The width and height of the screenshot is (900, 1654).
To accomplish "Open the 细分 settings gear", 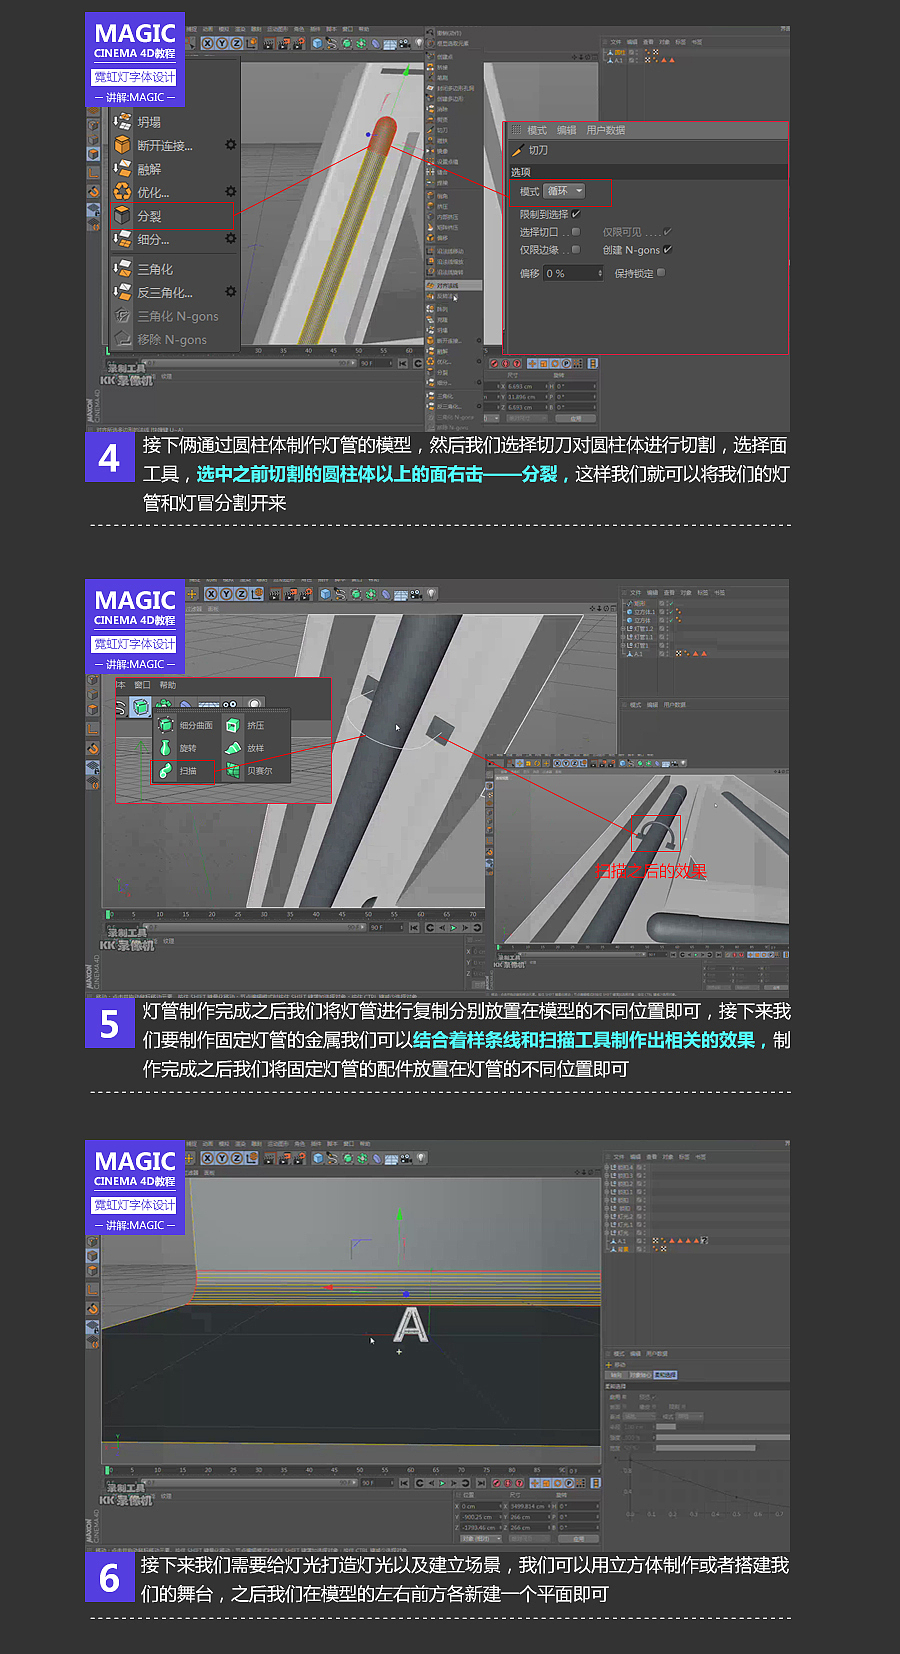I will (230, 238).
